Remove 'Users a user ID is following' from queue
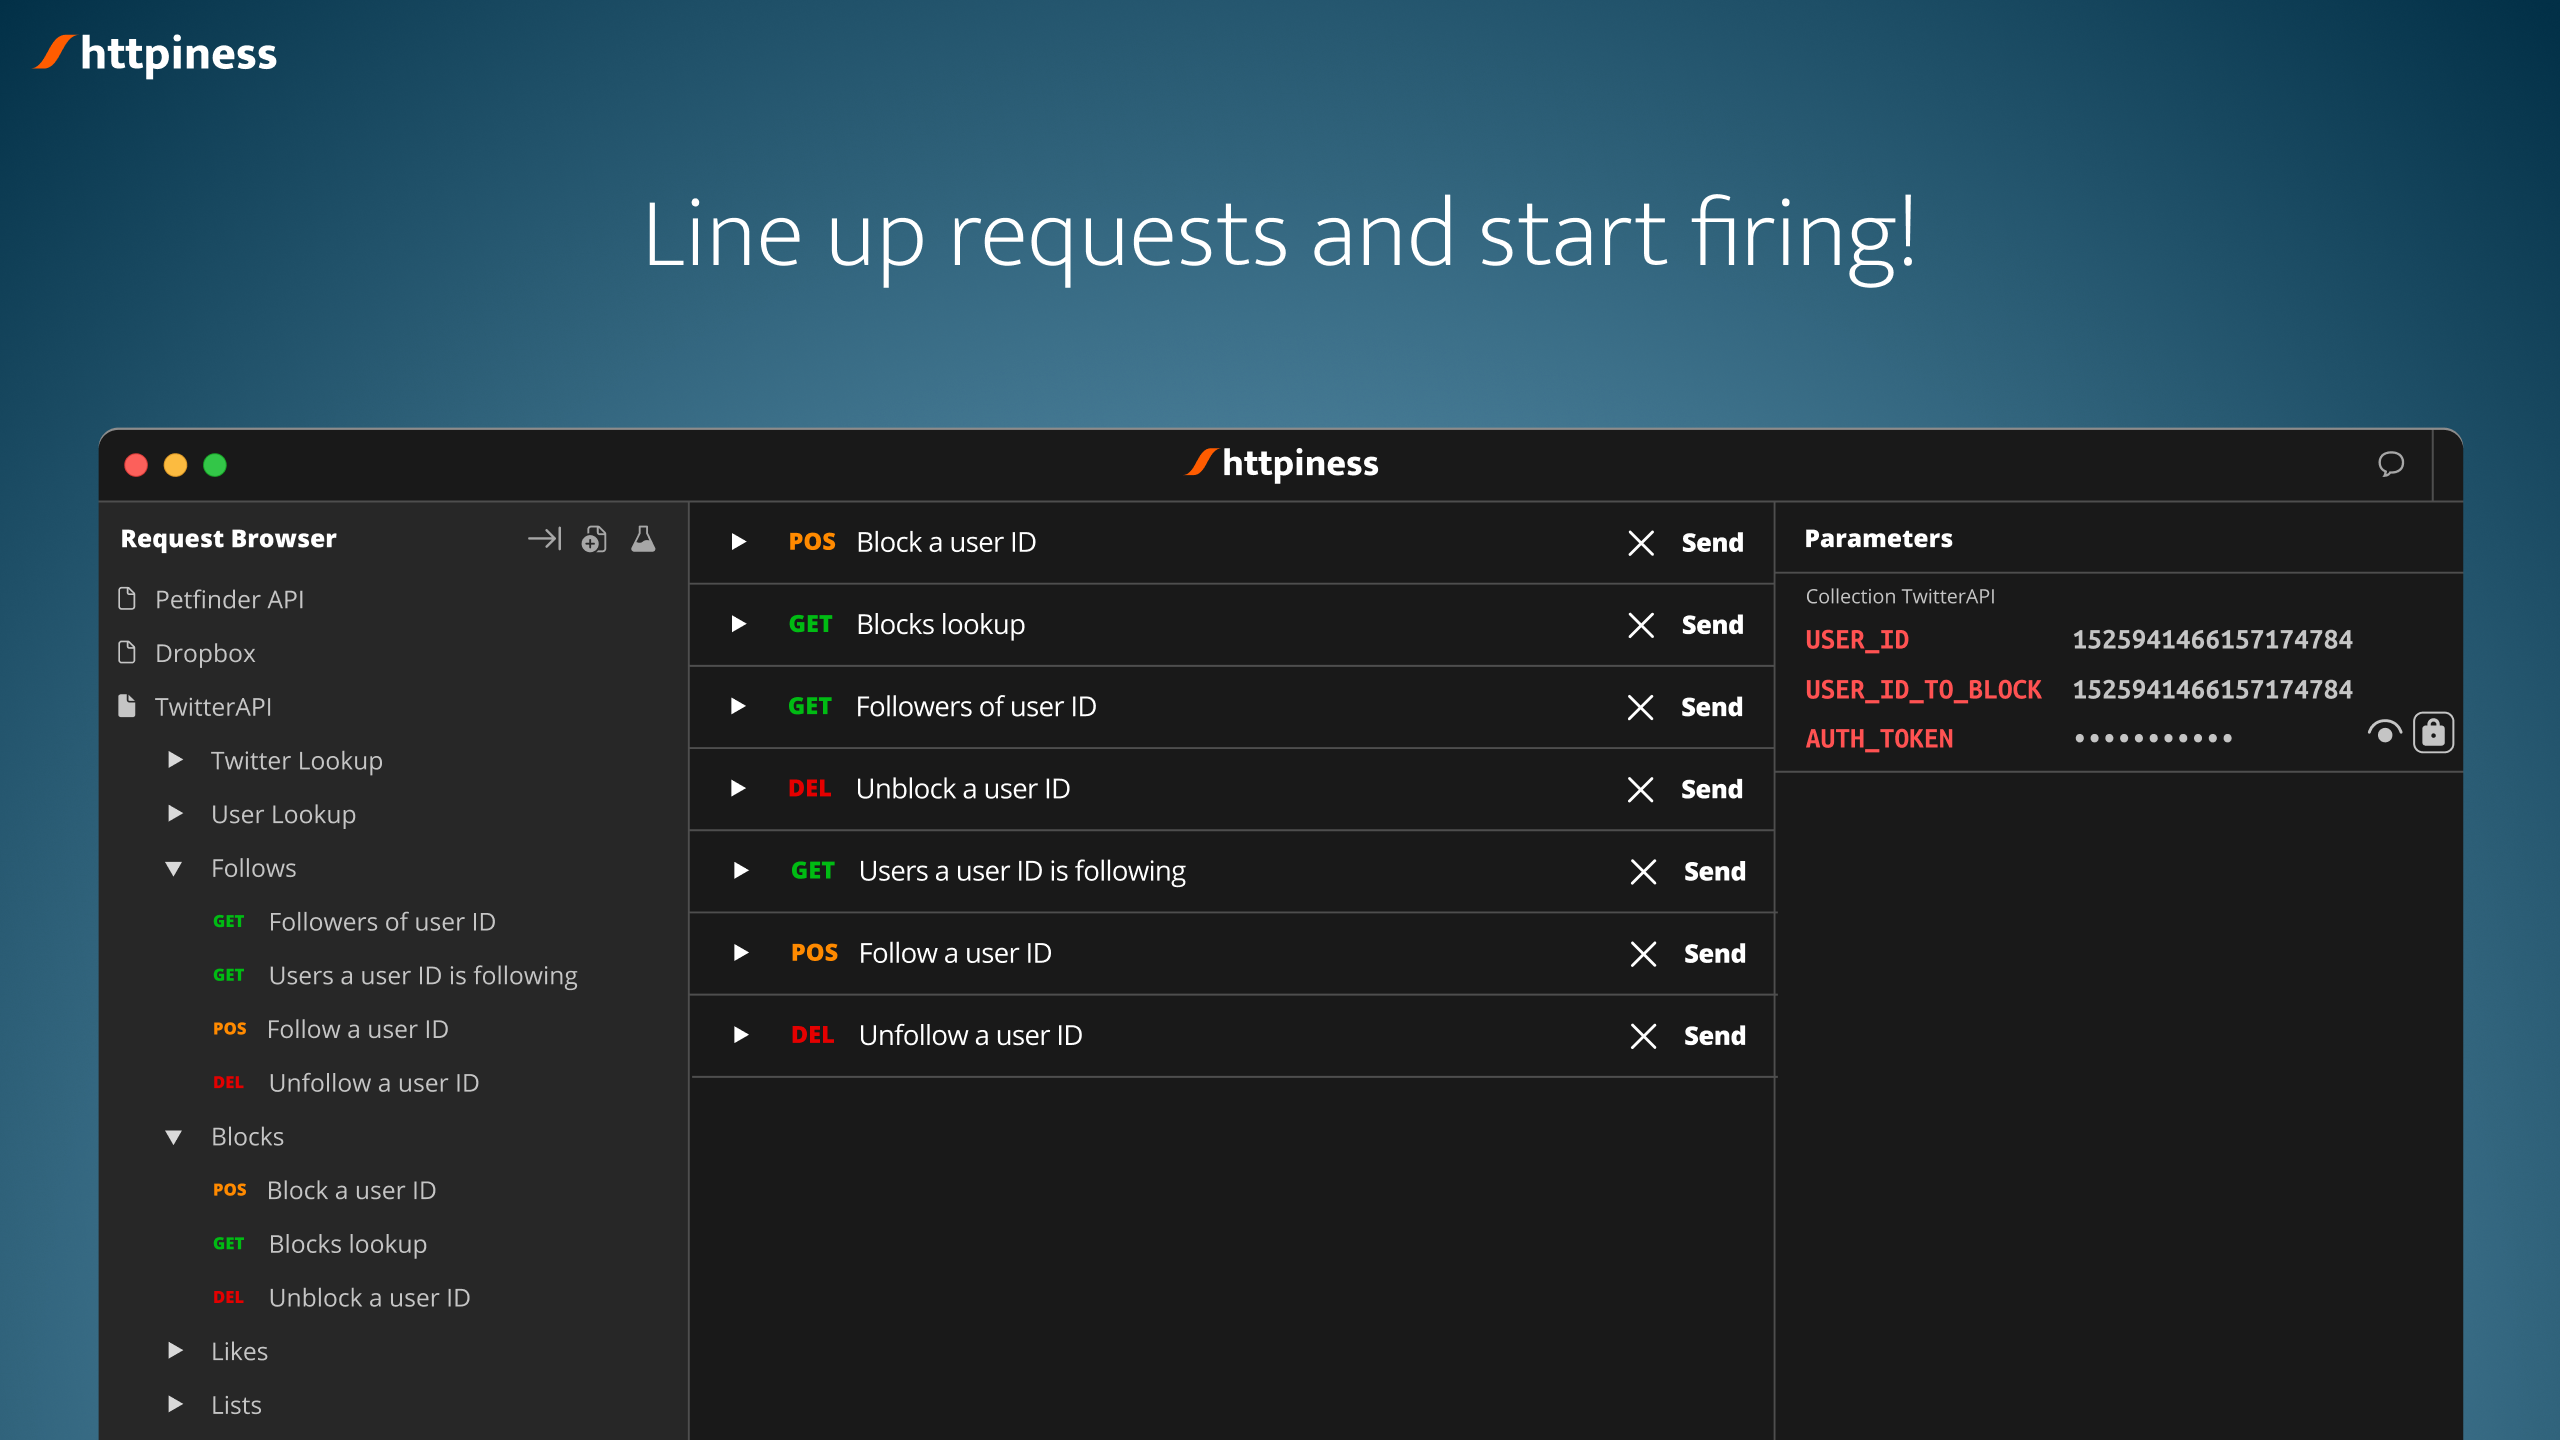This screenshot has width=2560, height=1440. [x=1643, y=871]
